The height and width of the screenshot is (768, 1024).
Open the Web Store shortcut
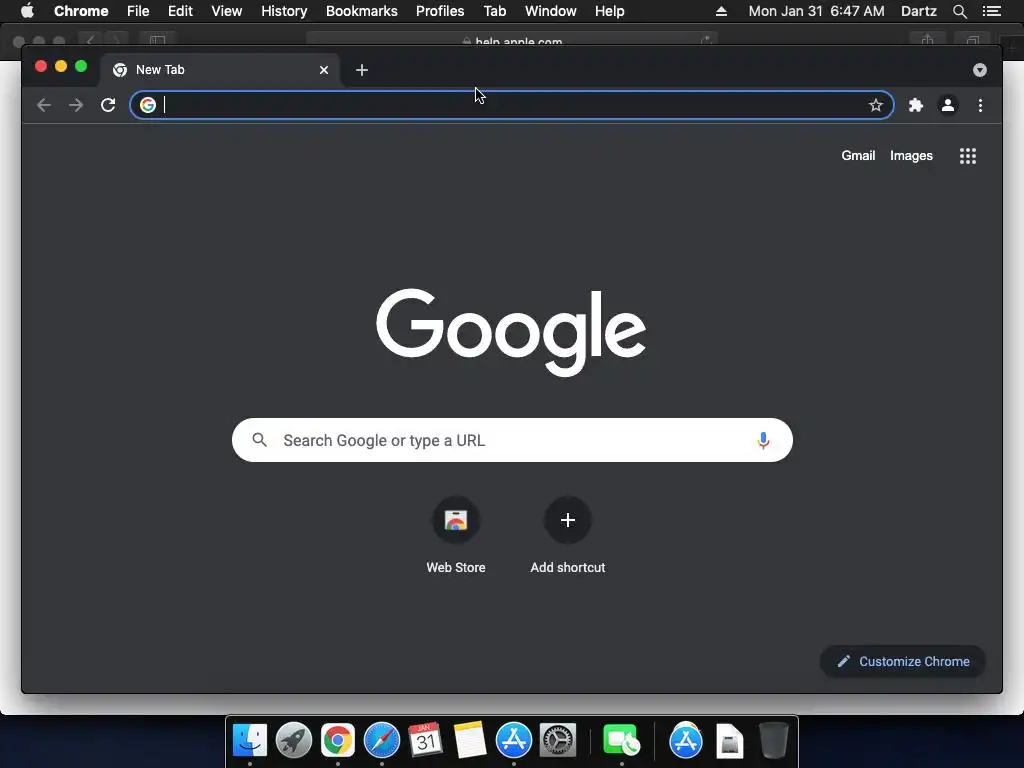[x=456, y=536]
